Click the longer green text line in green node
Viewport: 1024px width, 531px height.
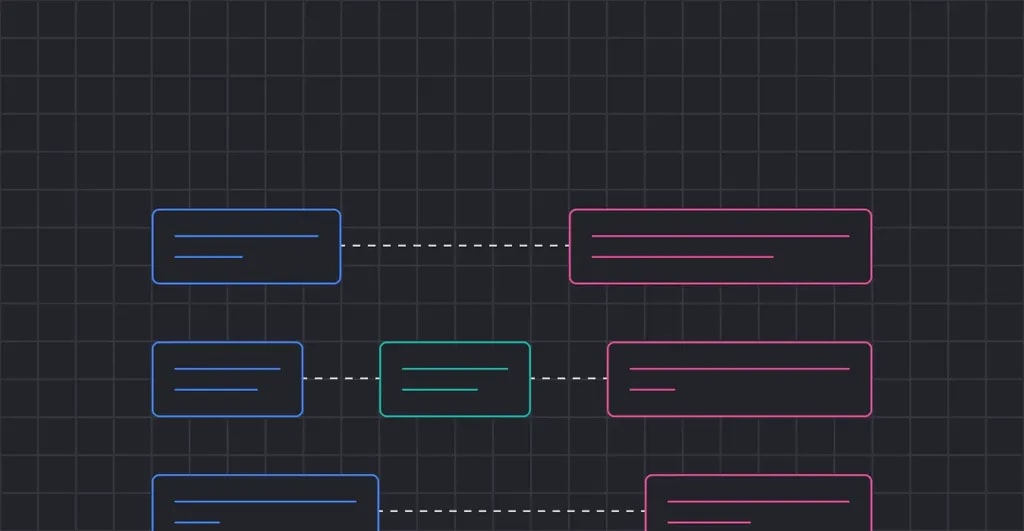click(x=455, y=369)
